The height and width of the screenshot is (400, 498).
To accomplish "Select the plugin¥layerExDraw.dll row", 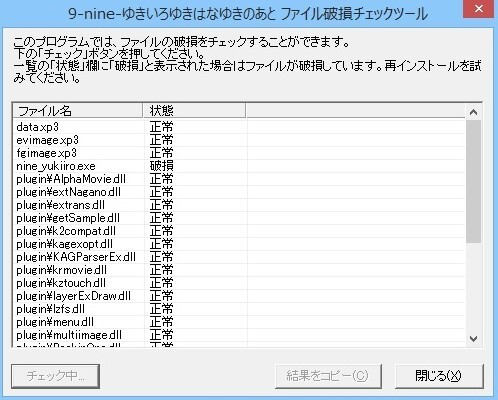I will (x=239, y=296).
